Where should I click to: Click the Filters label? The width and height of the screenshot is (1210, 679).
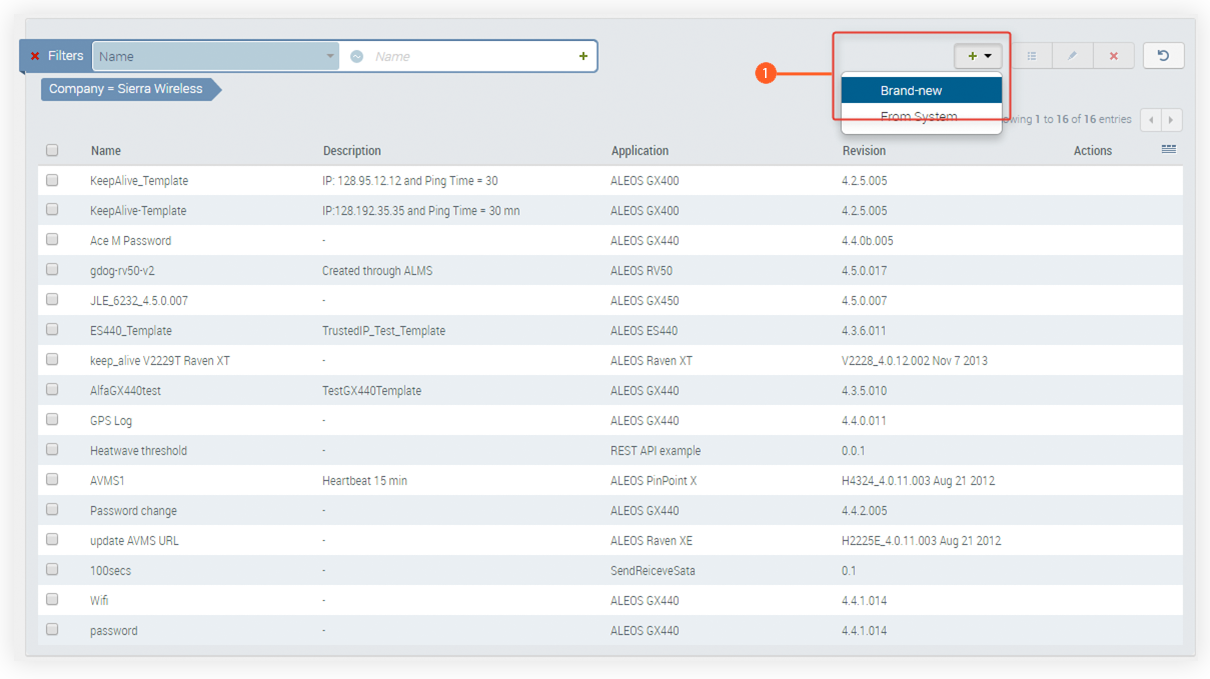pyautogui.click(x=66, y=56)
